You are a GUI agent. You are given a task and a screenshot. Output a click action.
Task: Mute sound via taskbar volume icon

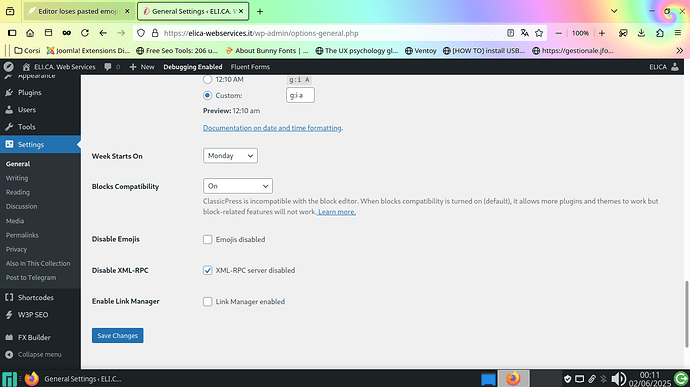(618, 379)
